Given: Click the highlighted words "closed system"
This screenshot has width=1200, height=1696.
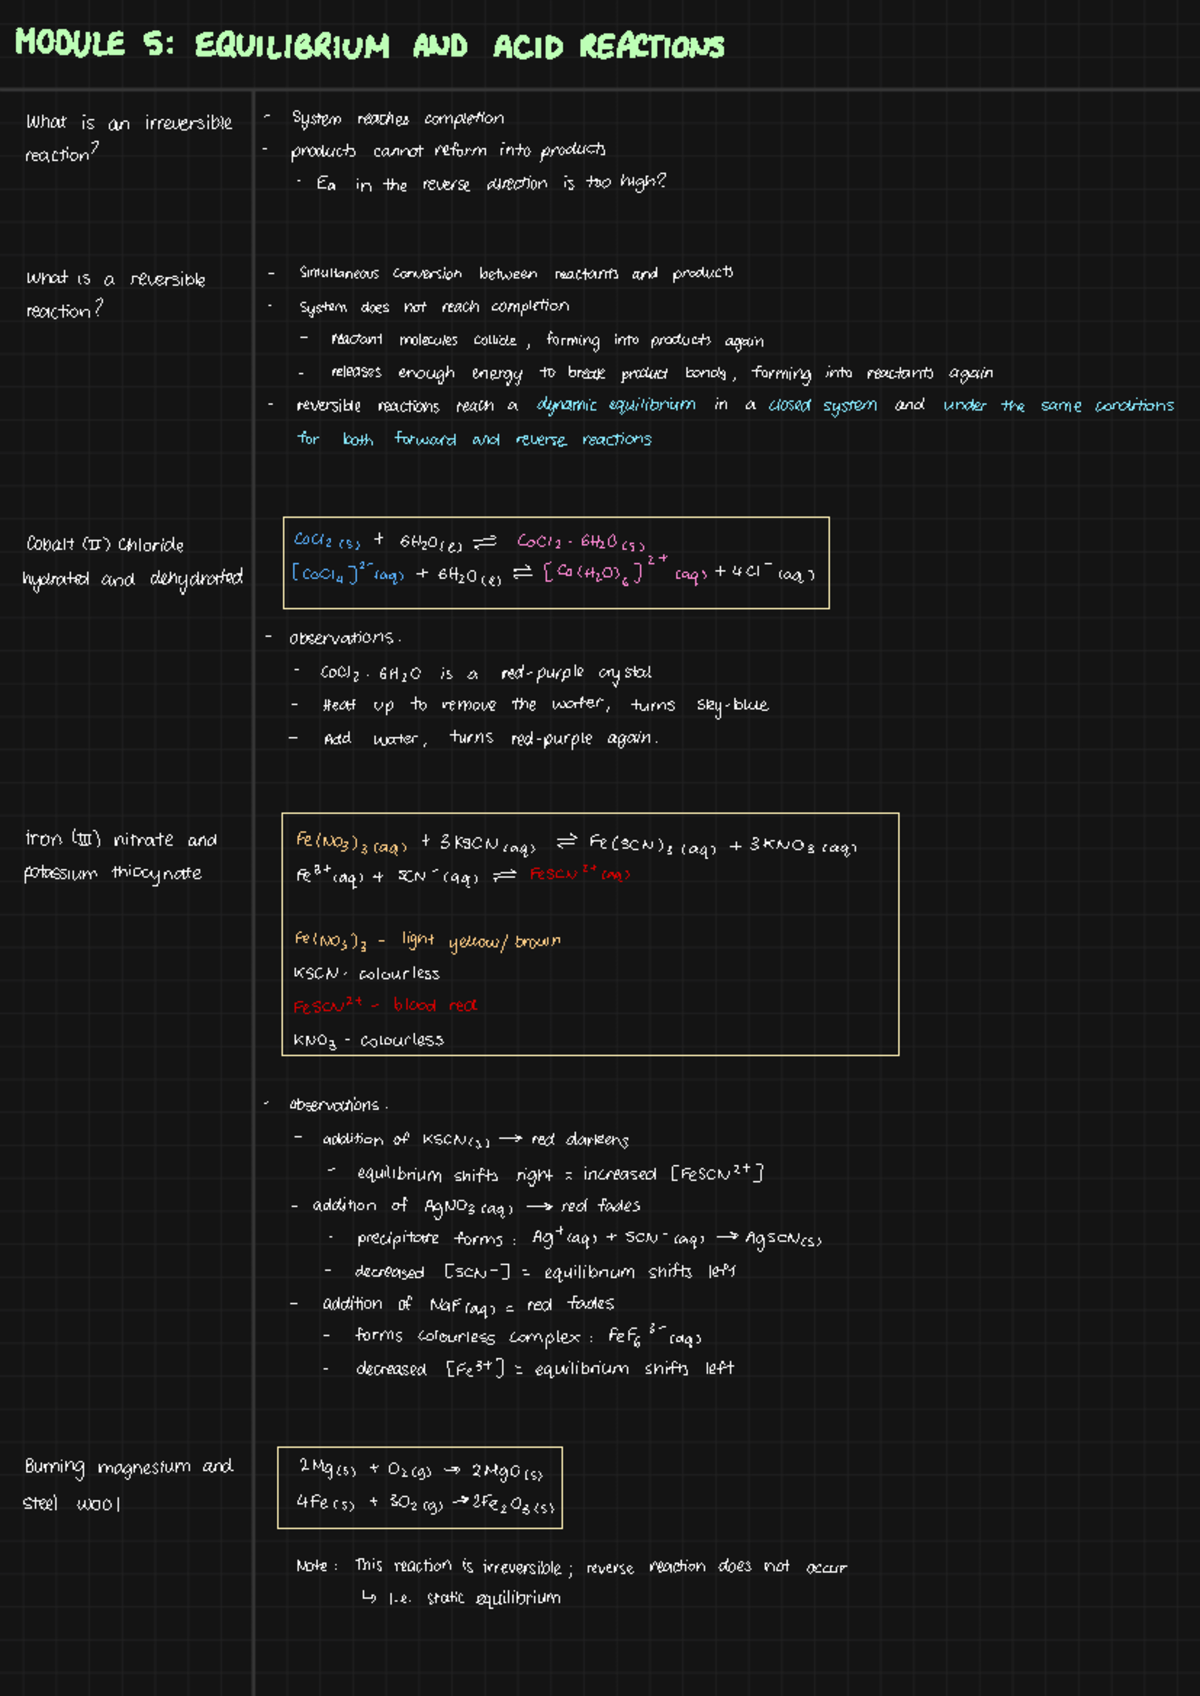Looking at the screenshot, I should (x=823, y=405).
